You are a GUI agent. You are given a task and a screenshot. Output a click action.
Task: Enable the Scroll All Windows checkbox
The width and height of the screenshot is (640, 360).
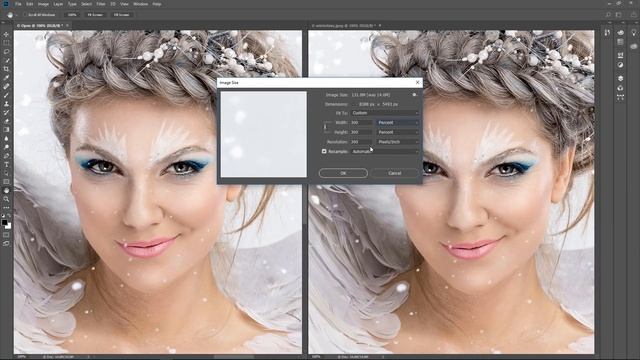[25, 15]
